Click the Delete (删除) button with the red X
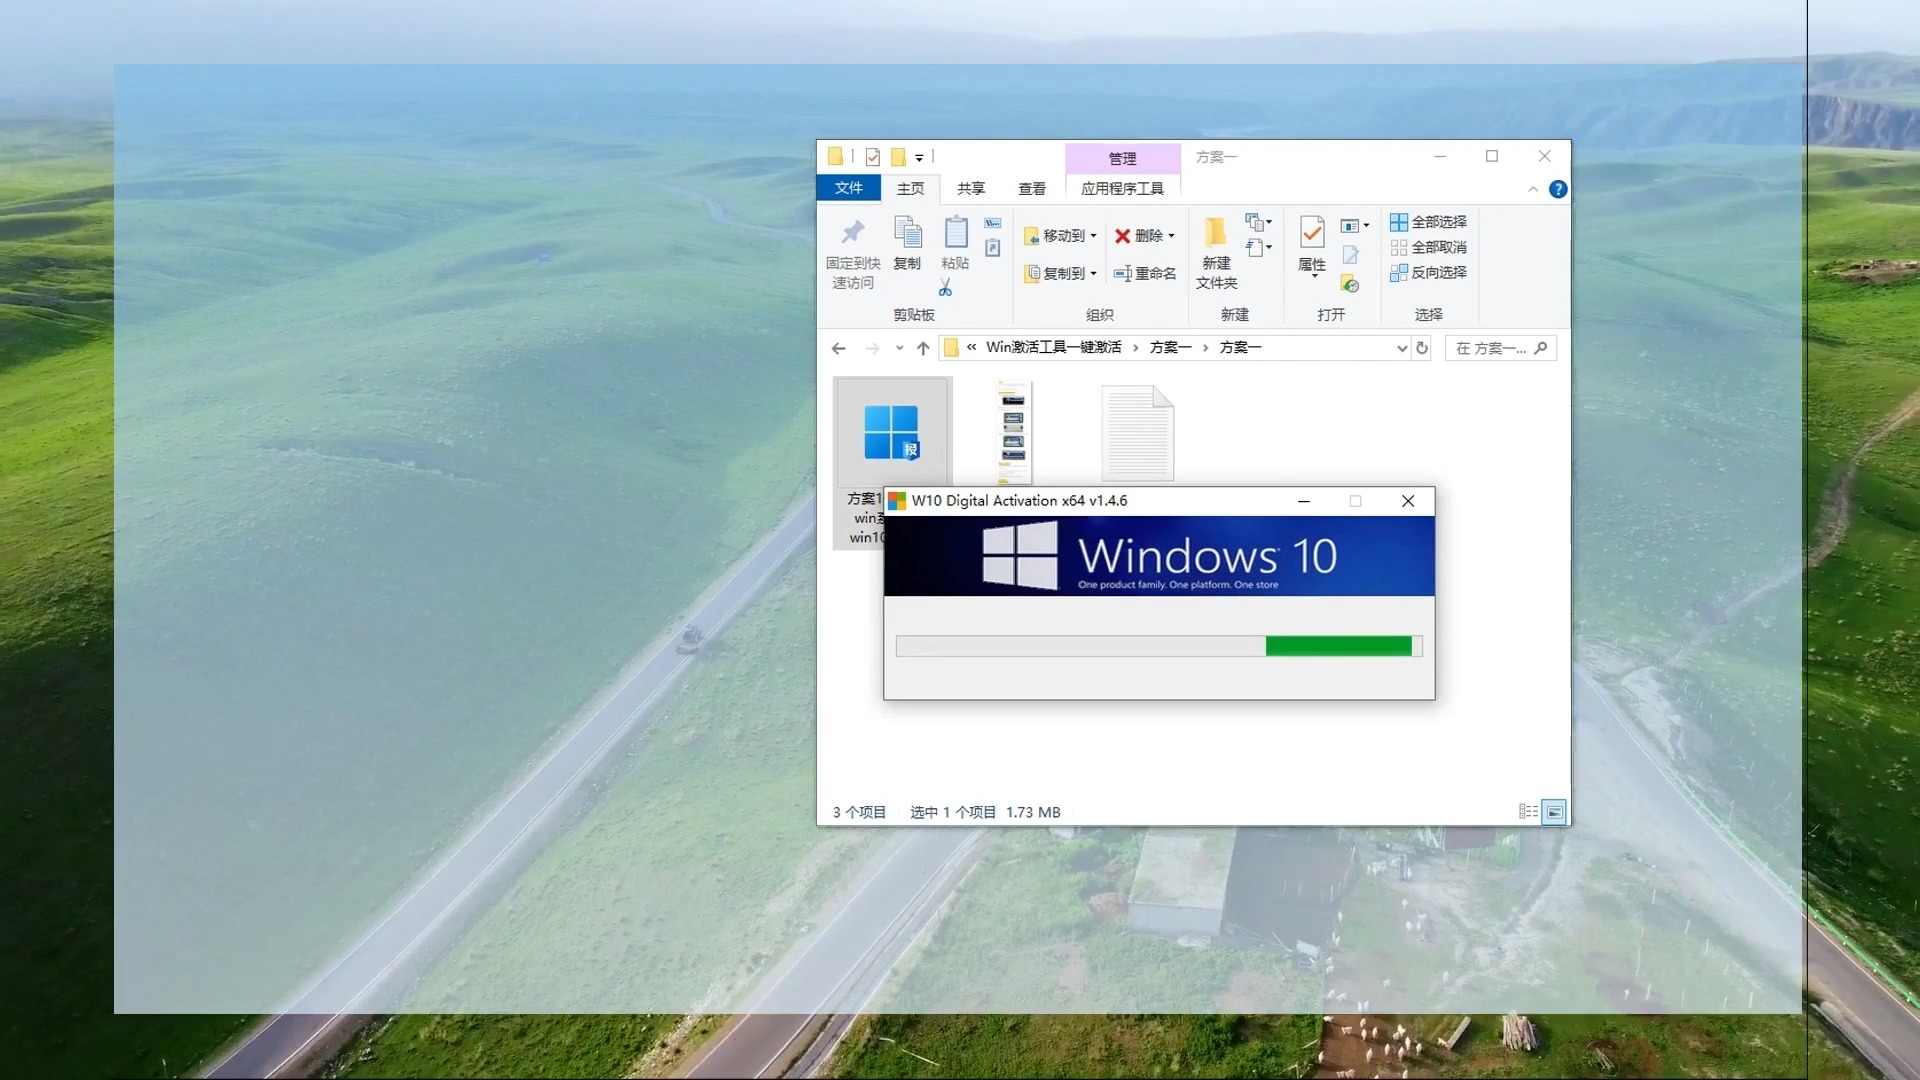The width and height of the screenshot is (1920, 1080). pyautogui.click(x=1138, y=236)
